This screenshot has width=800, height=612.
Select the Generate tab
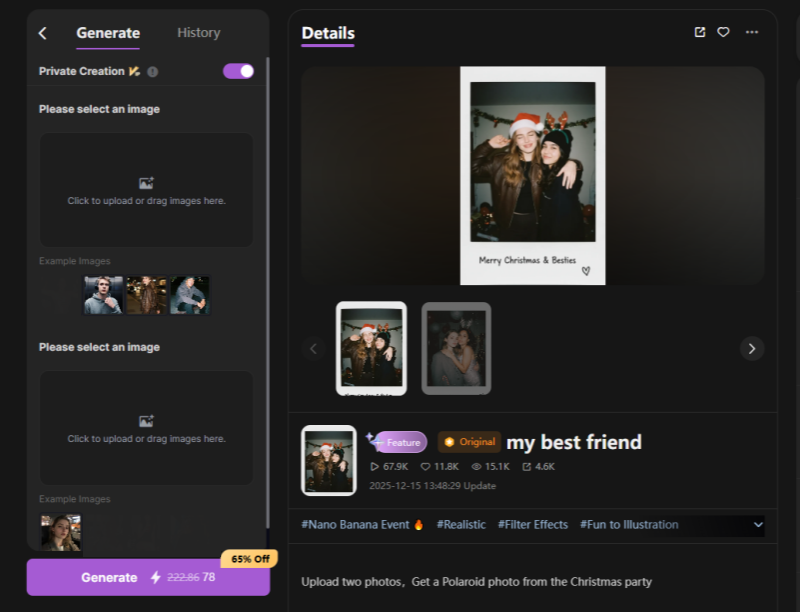108,33
